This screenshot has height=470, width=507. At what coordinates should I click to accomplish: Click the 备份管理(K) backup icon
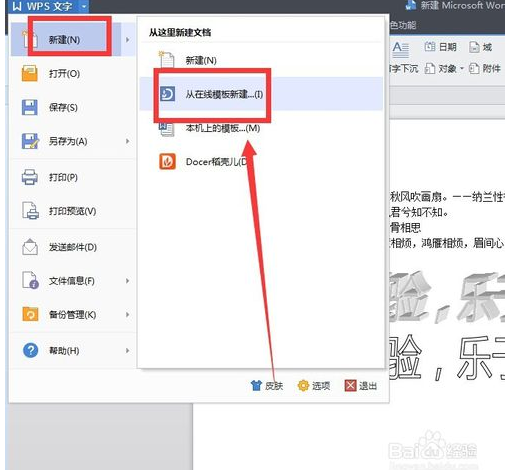point(30,314)
